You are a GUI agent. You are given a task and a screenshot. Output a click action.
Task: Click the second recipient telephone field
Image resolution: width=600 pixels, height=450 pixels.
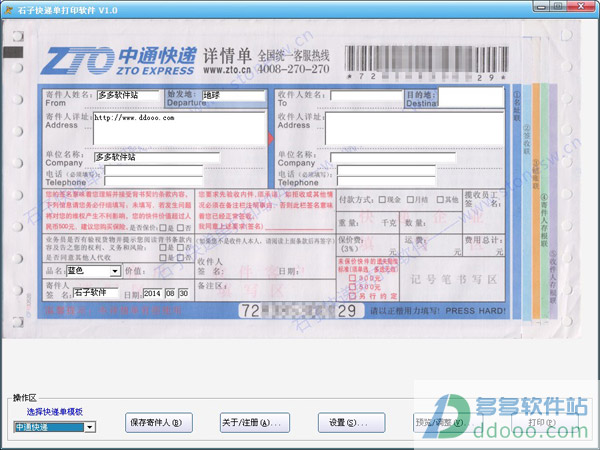pos(386,181)
